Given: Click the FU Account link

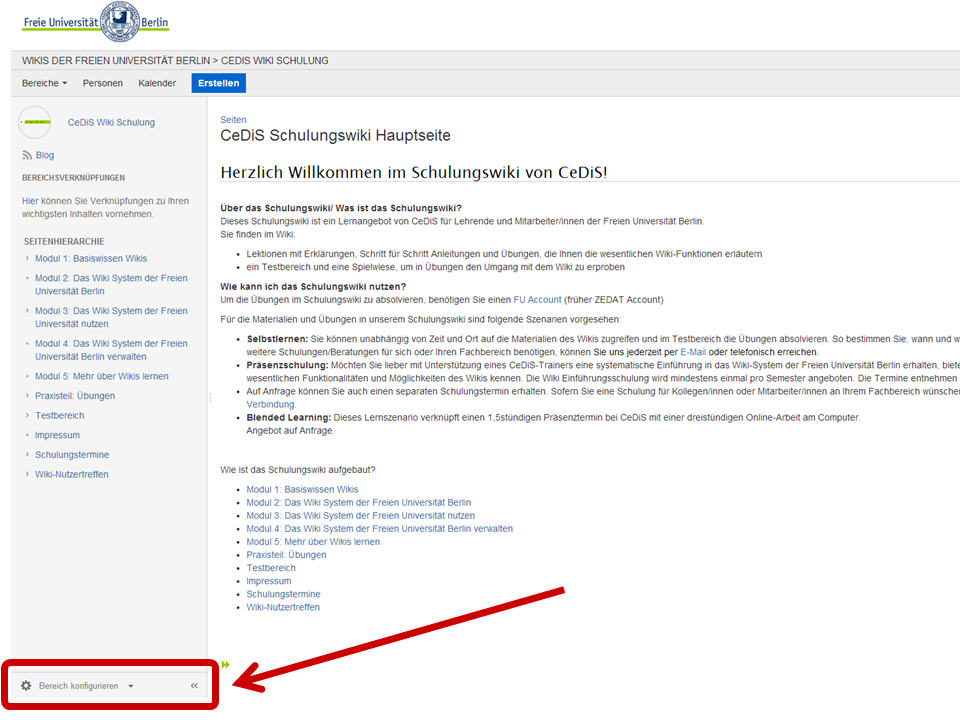Looking at the screenshot, I should click(537, 299).
